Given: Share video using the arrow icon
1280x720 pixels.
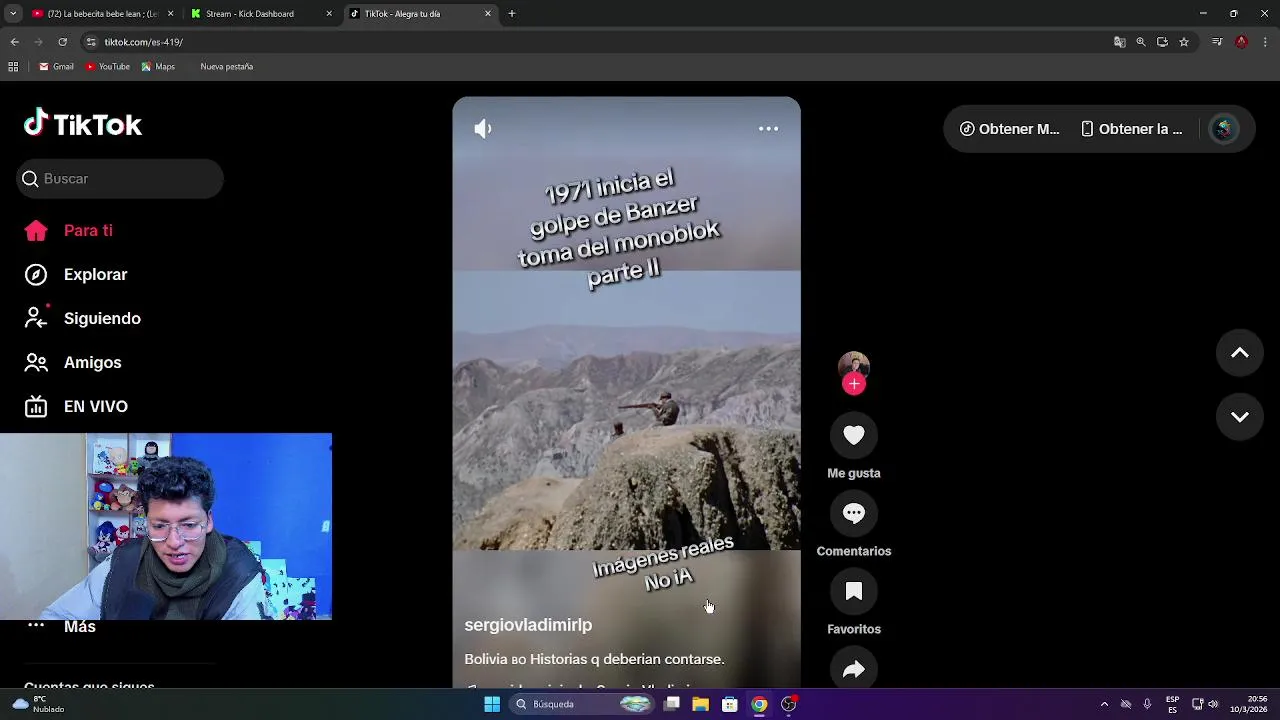Looking at the screenshot, I should click(x=854, y=669).
